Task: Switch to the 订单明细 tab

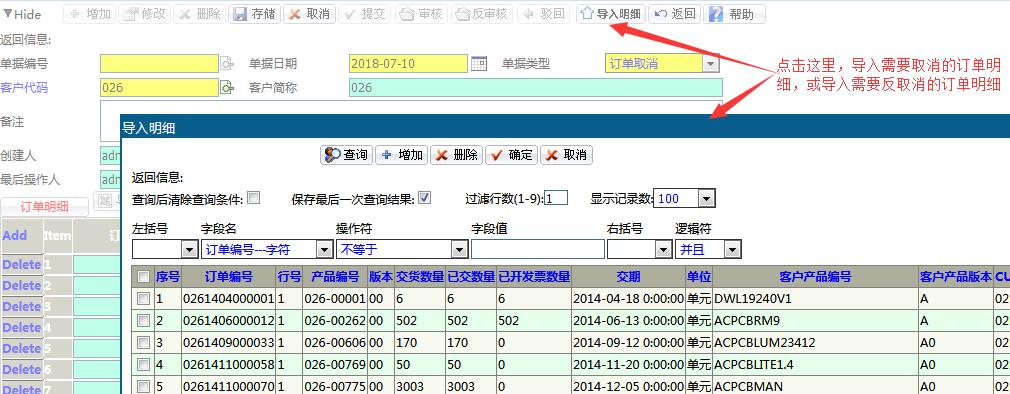Action: pos(44,207)
